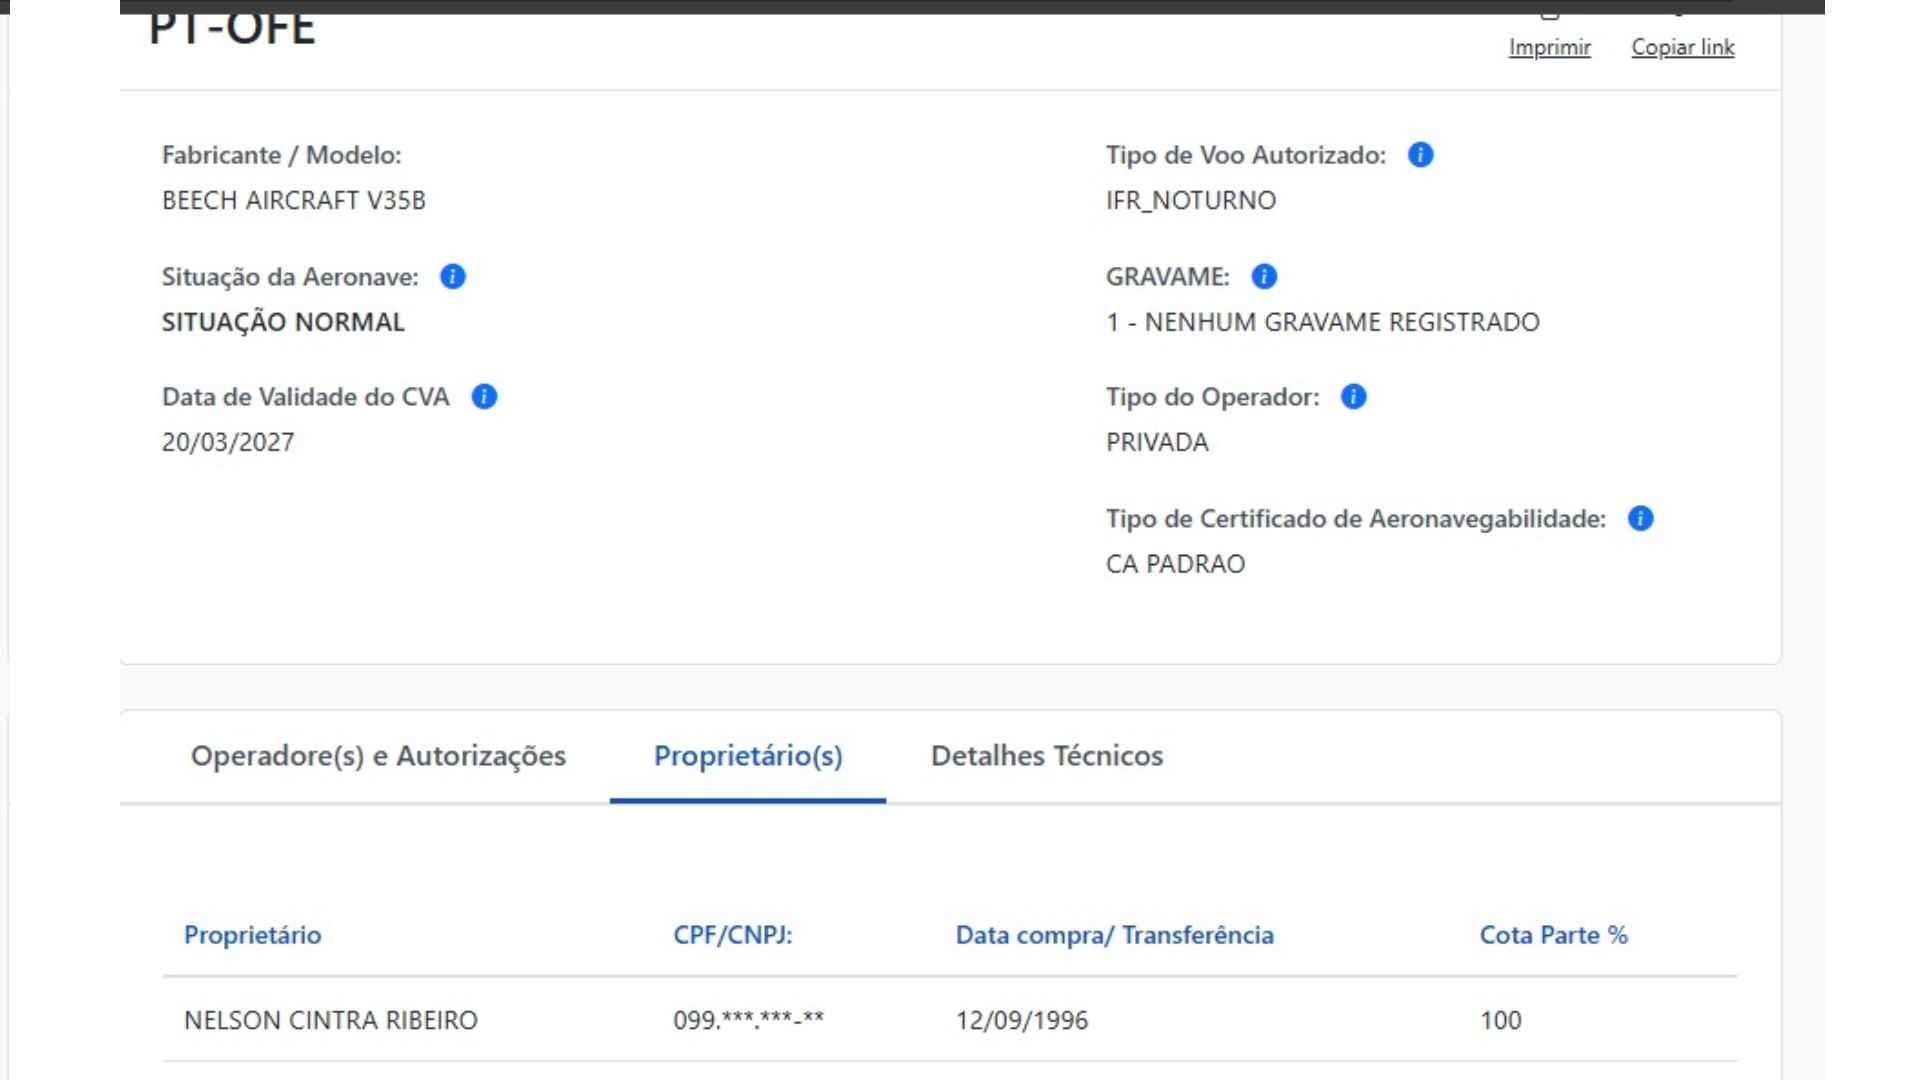
Task: Click info icon next to Situação da Aeronave
Action: pos(453,277)
